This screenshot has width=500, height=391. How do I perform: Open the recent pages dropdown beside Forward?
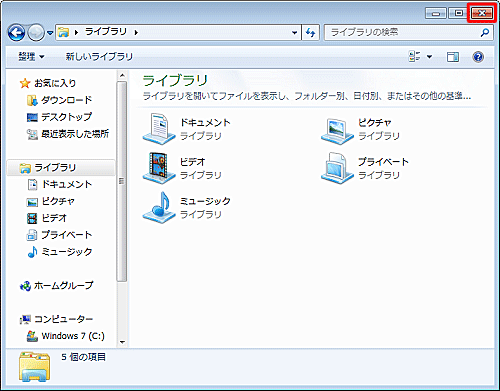coord(50,33)
